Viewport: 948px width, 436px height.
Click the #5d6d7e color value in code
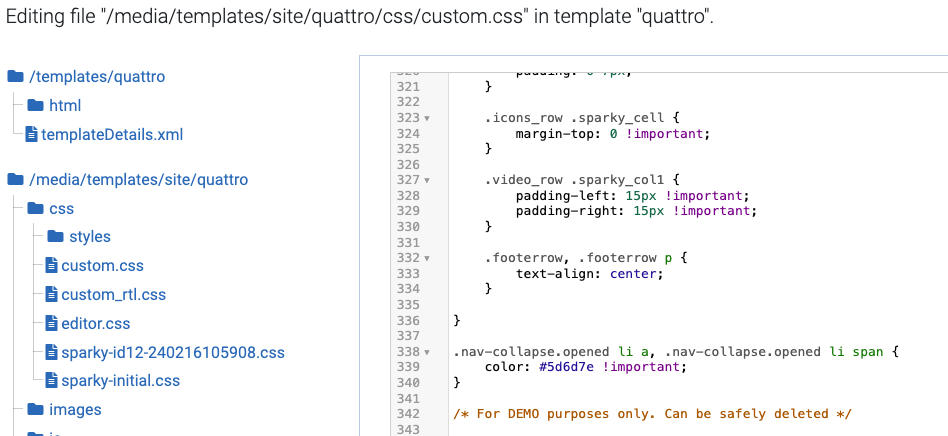click(x=567, y=367)
